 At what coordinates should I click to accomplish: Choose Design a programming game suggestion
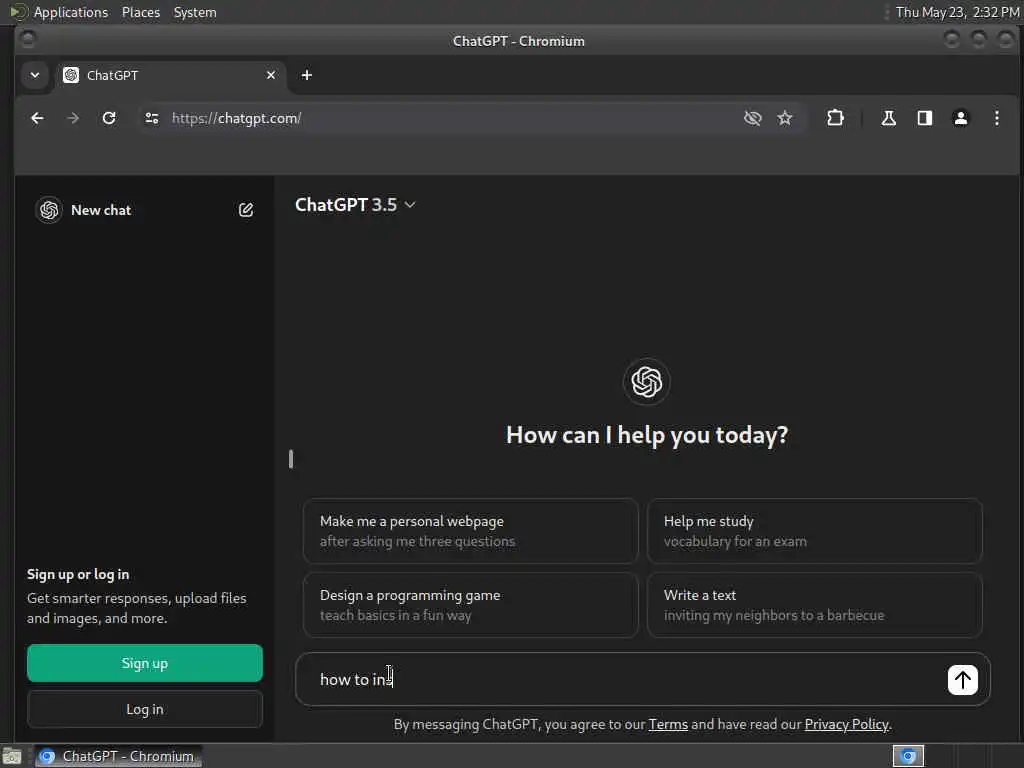coord(470,605)
